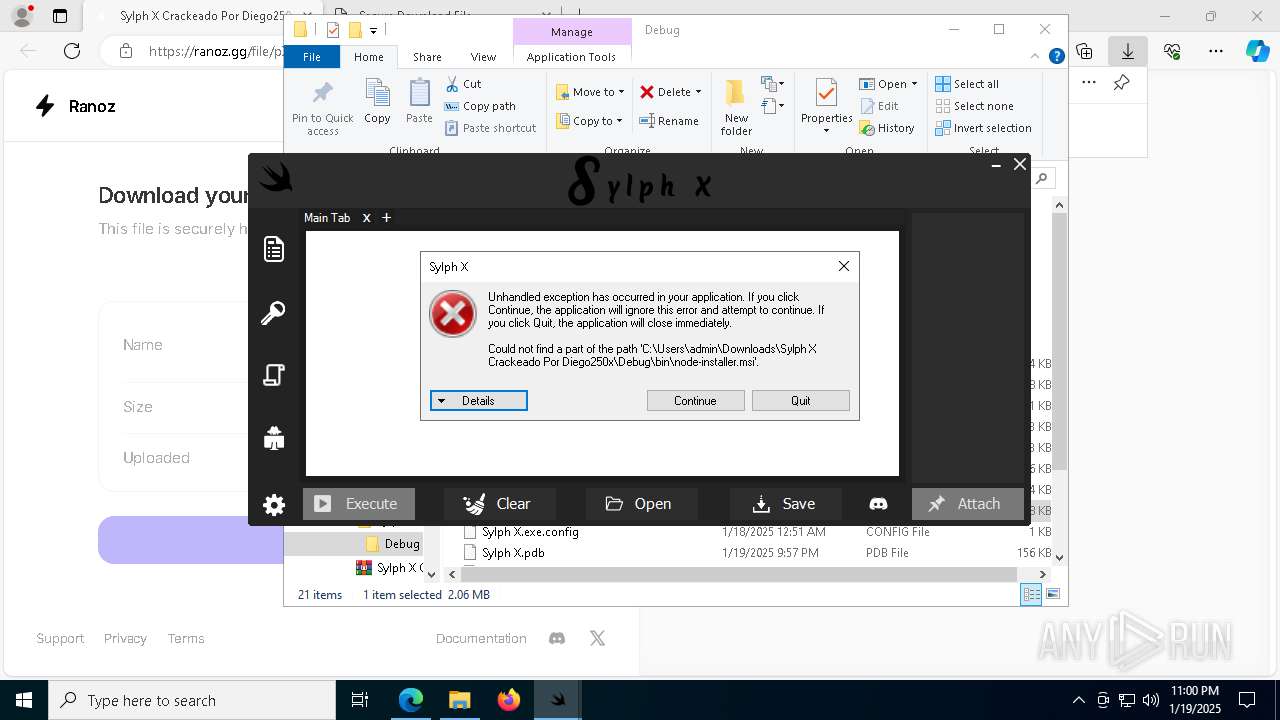
Task: Collapse the File Explorer ribbon chevron
Action: click(x=1036, y=57)
